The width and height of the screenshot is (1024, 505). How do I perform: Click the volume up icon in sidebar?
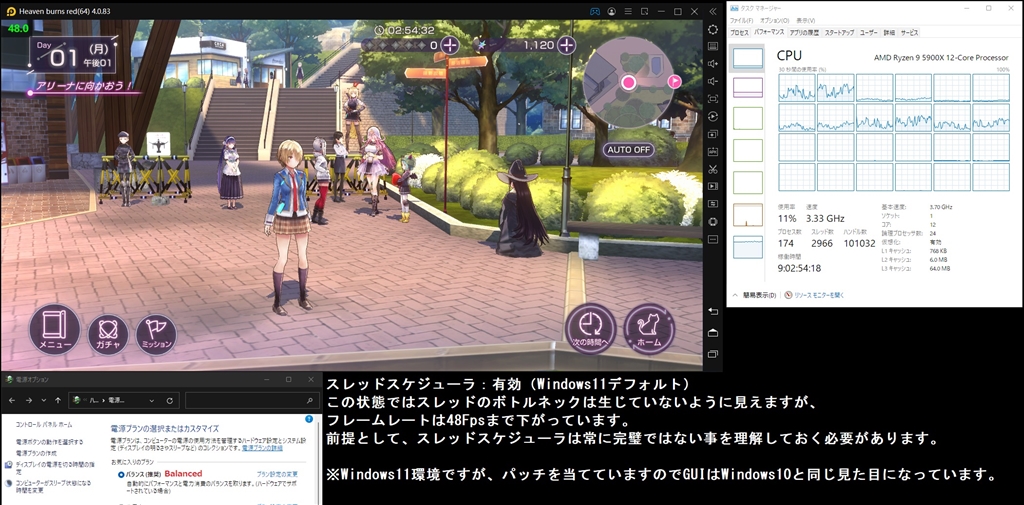point(712,64)
